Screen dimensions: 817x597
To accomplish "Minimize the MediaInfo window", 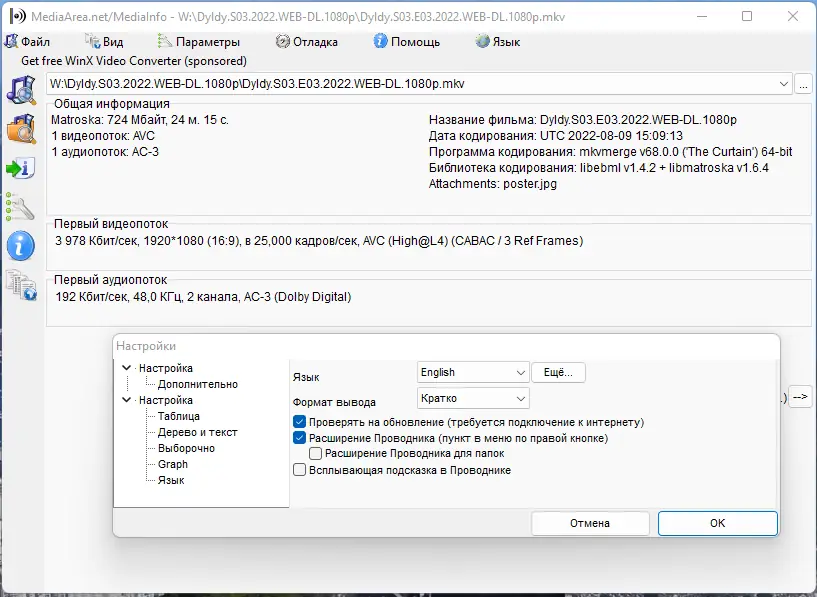I will click(702, 16).
